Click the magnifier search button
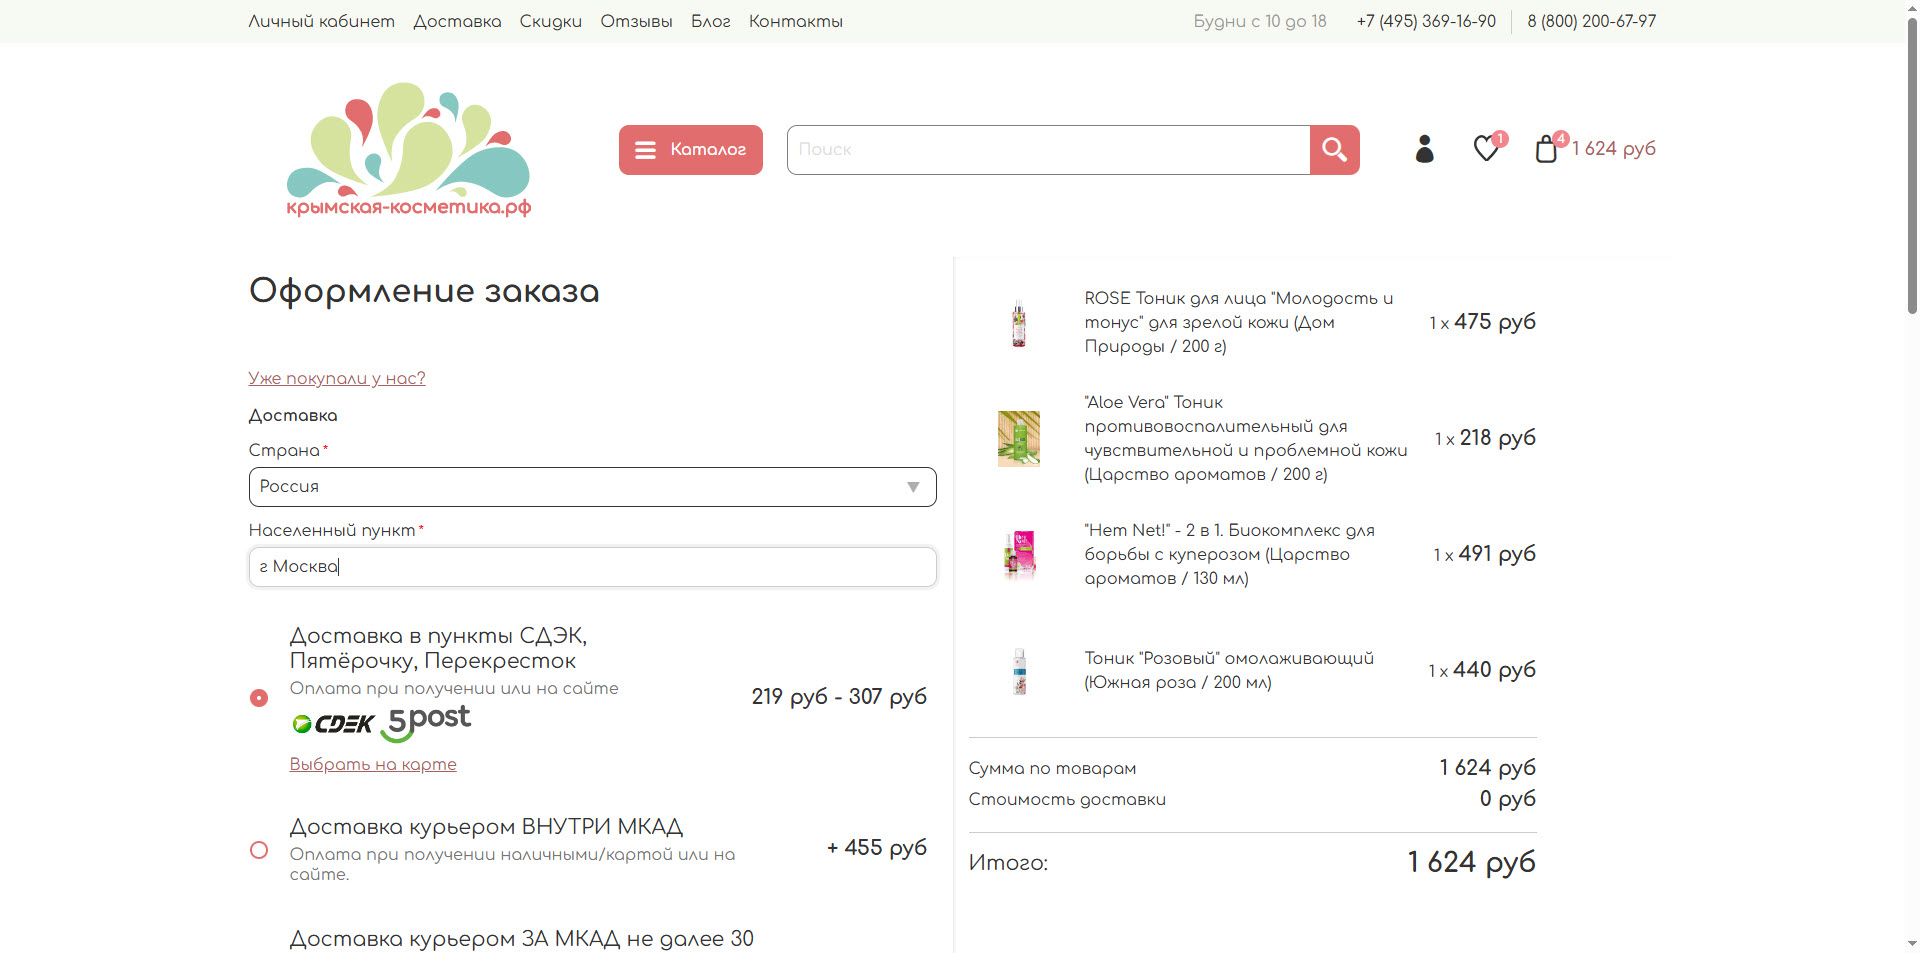Image resolution: width=1920 pixels, height=953 pixels. click(x=1335, y=150)
